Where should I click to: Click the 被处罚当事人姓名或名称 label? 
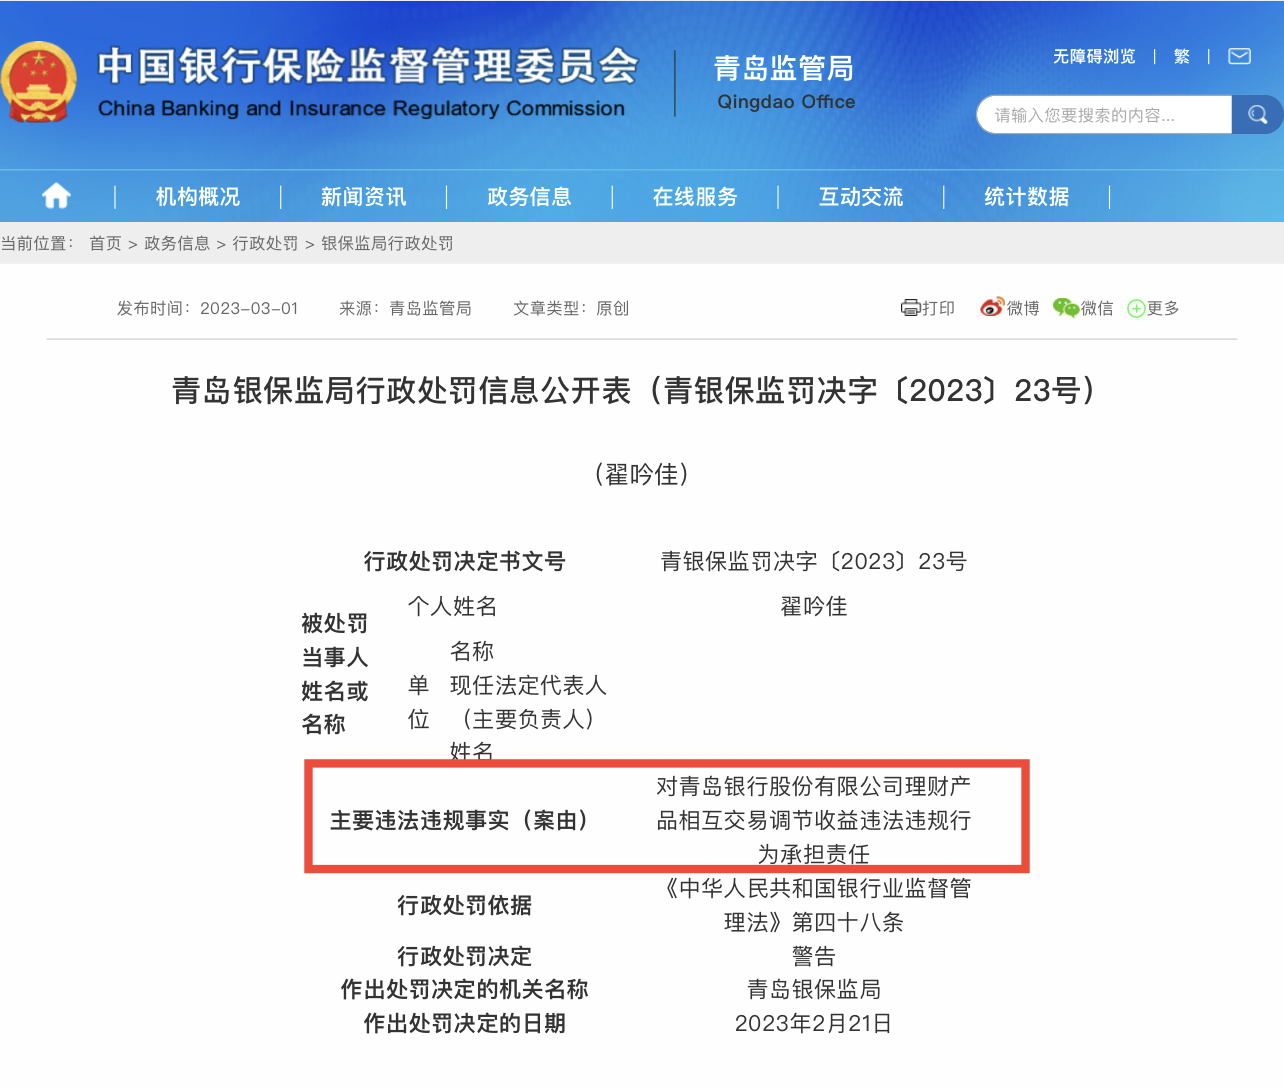click(335, 673)
